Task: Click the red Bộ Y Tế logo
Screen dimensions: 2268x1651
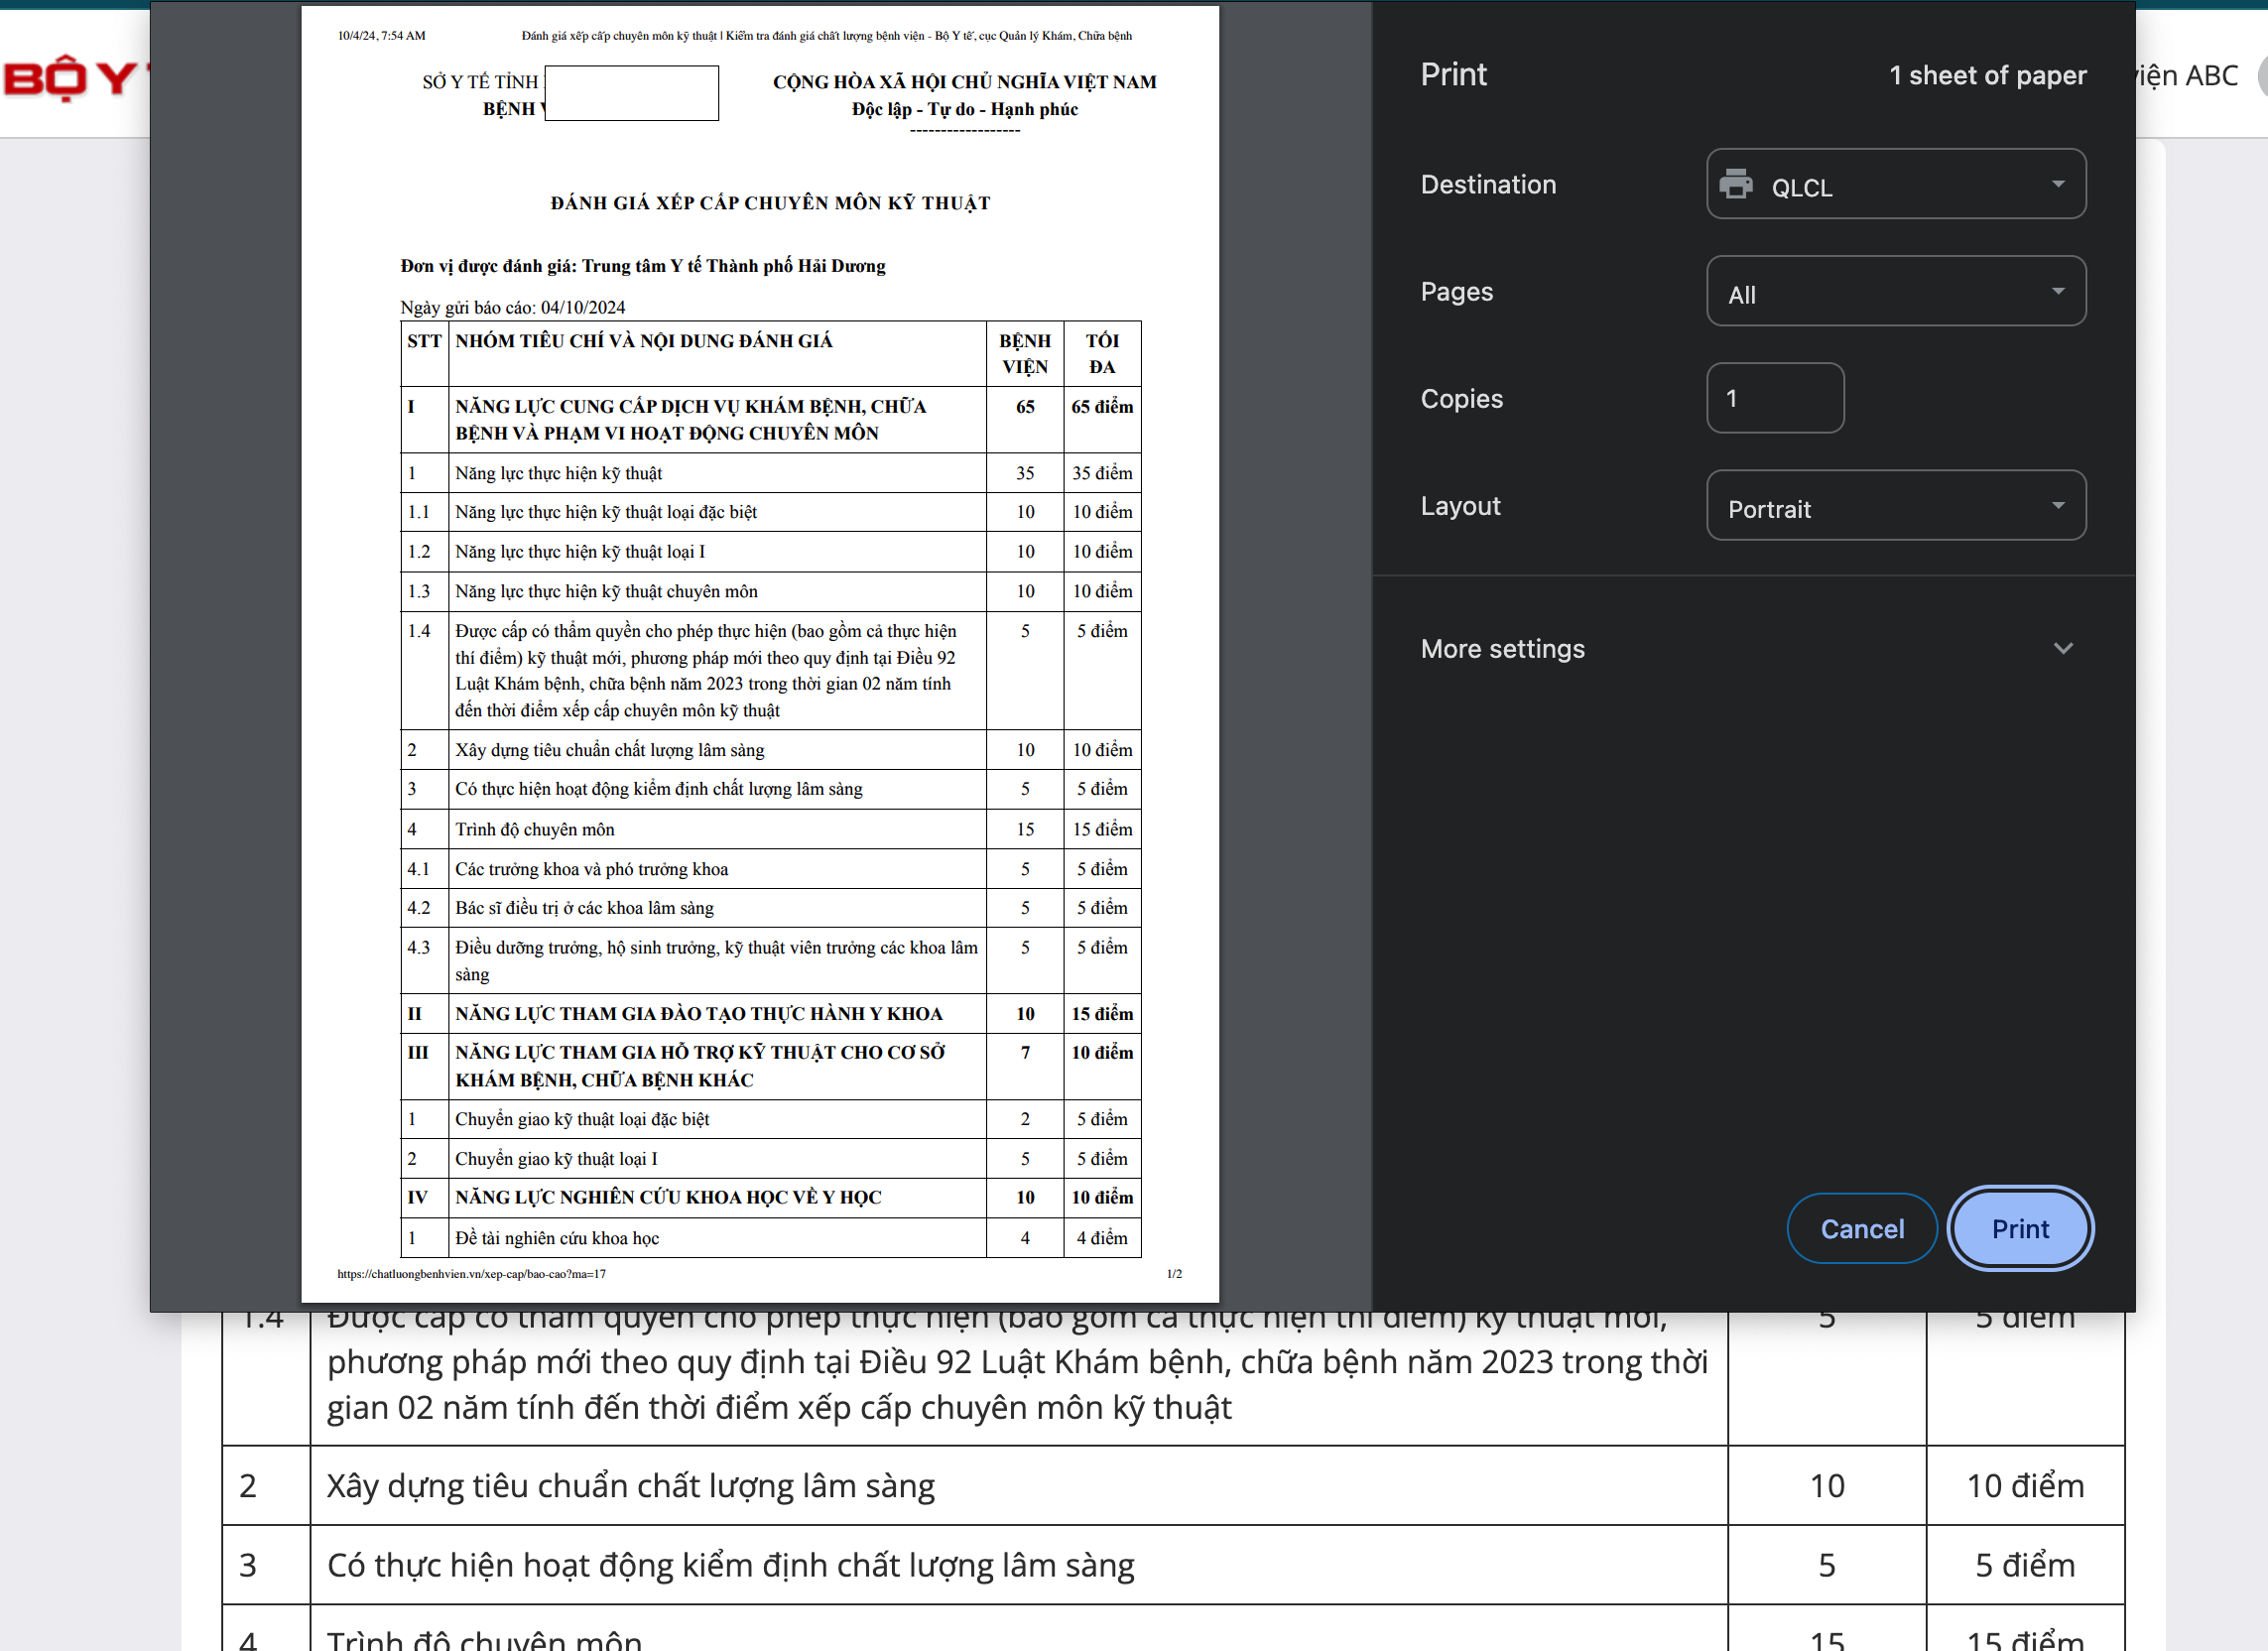Action: click(x=72, y=77)
